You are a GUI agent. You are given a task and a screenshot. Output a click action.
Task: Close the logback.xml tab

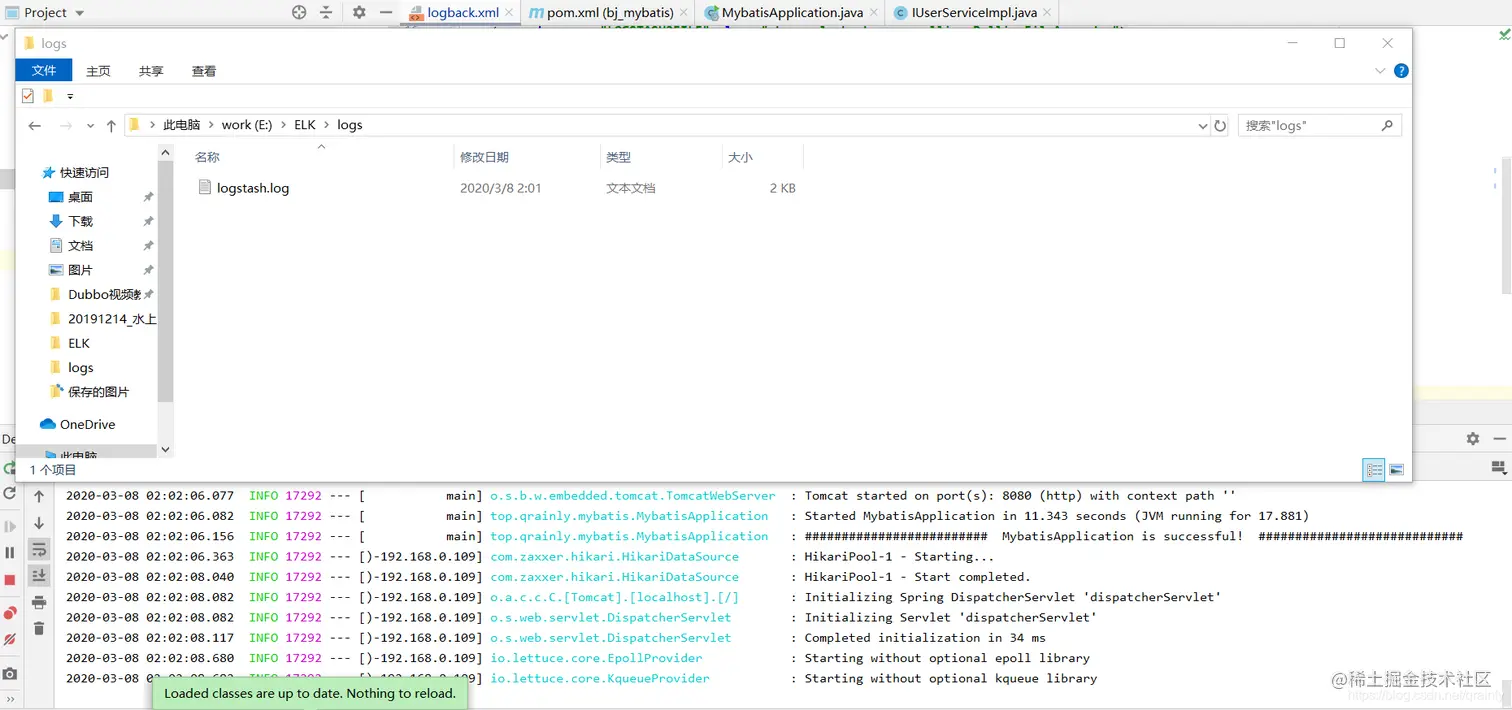[509, 13]
